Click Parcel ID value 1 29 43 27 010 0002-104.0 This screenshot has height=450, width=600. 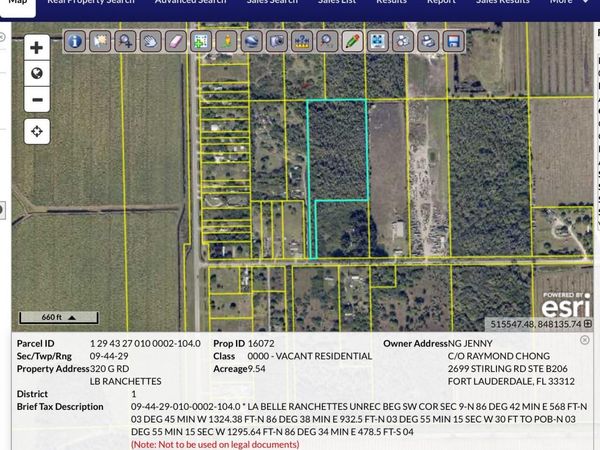[x=145, y=343]
